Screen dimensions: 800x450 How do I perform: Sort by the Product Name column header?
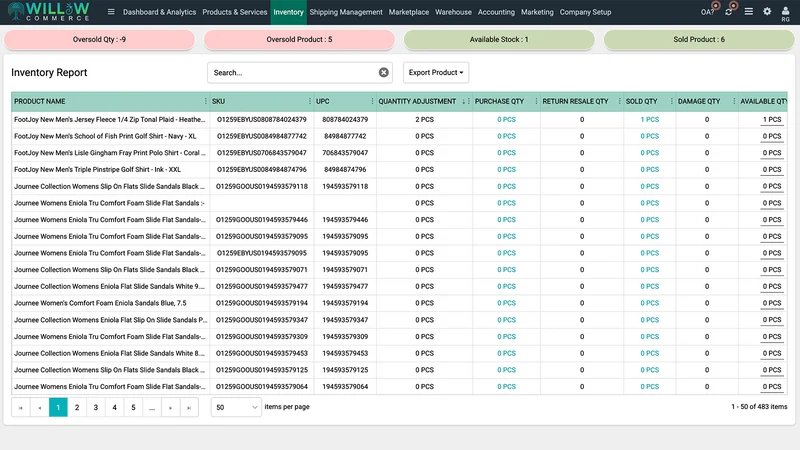pos(40,101)
